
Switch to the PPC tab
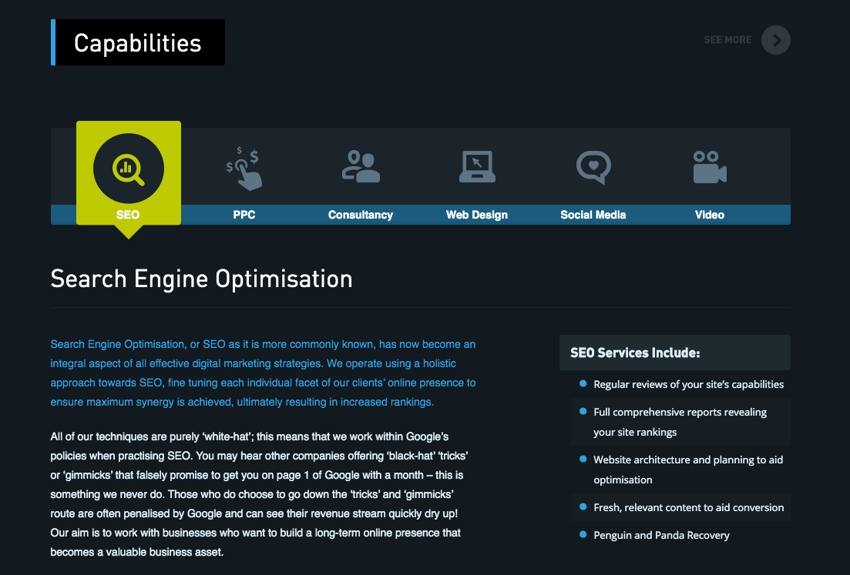tap(244, 215)
